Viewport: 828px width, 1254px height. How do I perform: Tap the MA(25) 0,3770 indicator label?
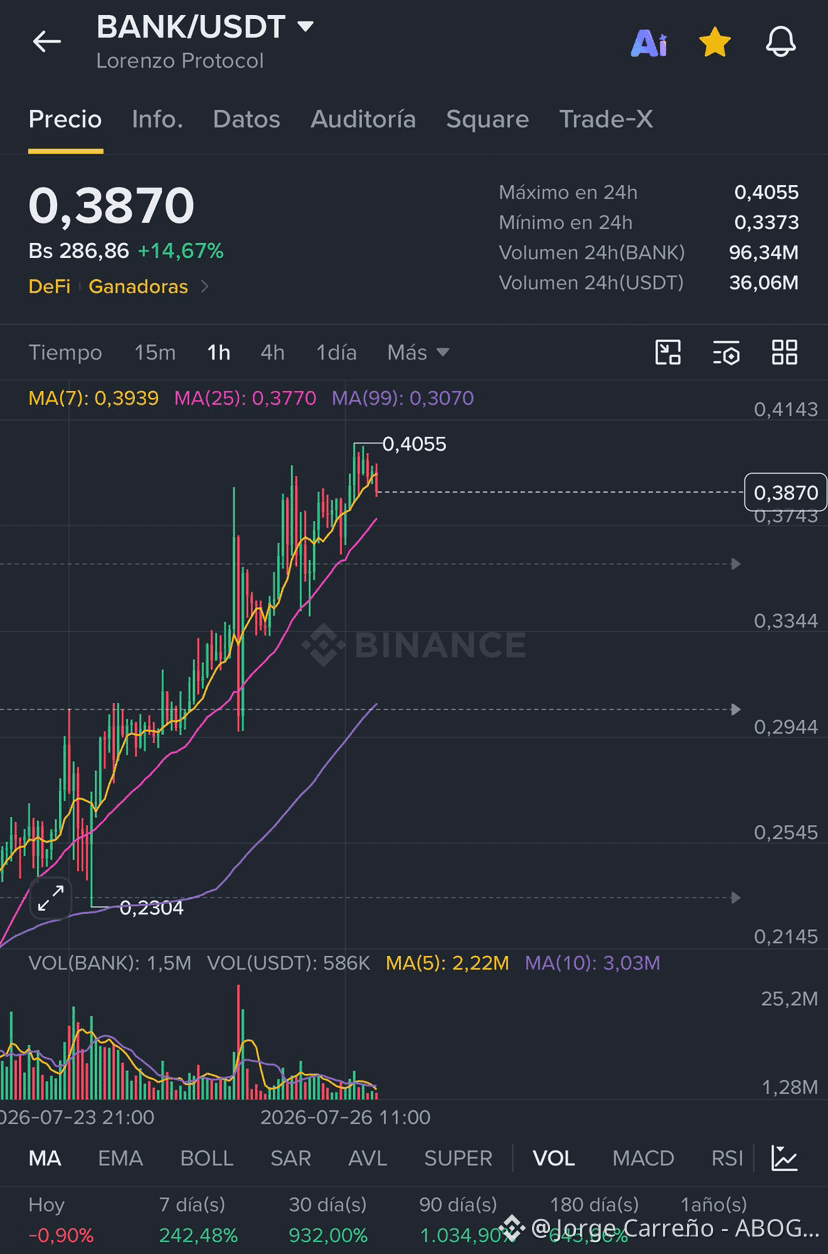click(245, 398)
